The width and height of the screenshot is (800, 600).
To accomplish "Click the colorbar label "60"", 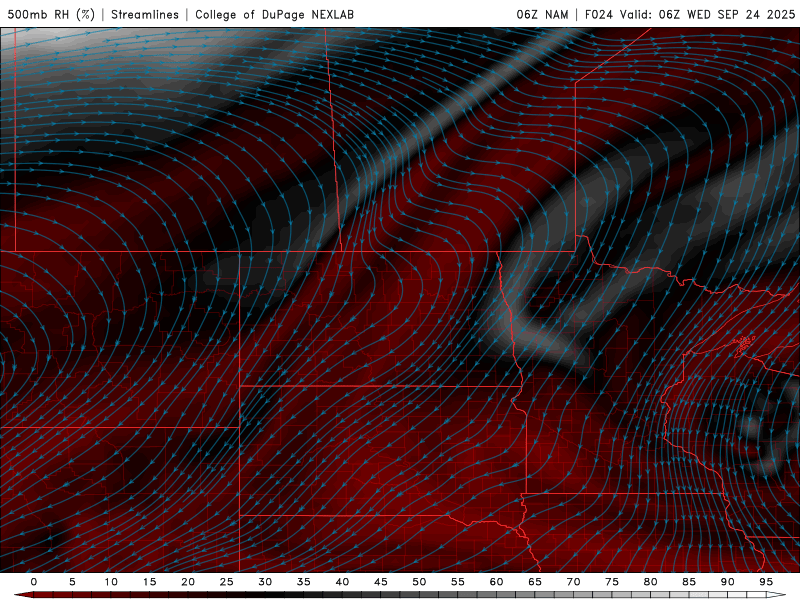I will point(496,582).
